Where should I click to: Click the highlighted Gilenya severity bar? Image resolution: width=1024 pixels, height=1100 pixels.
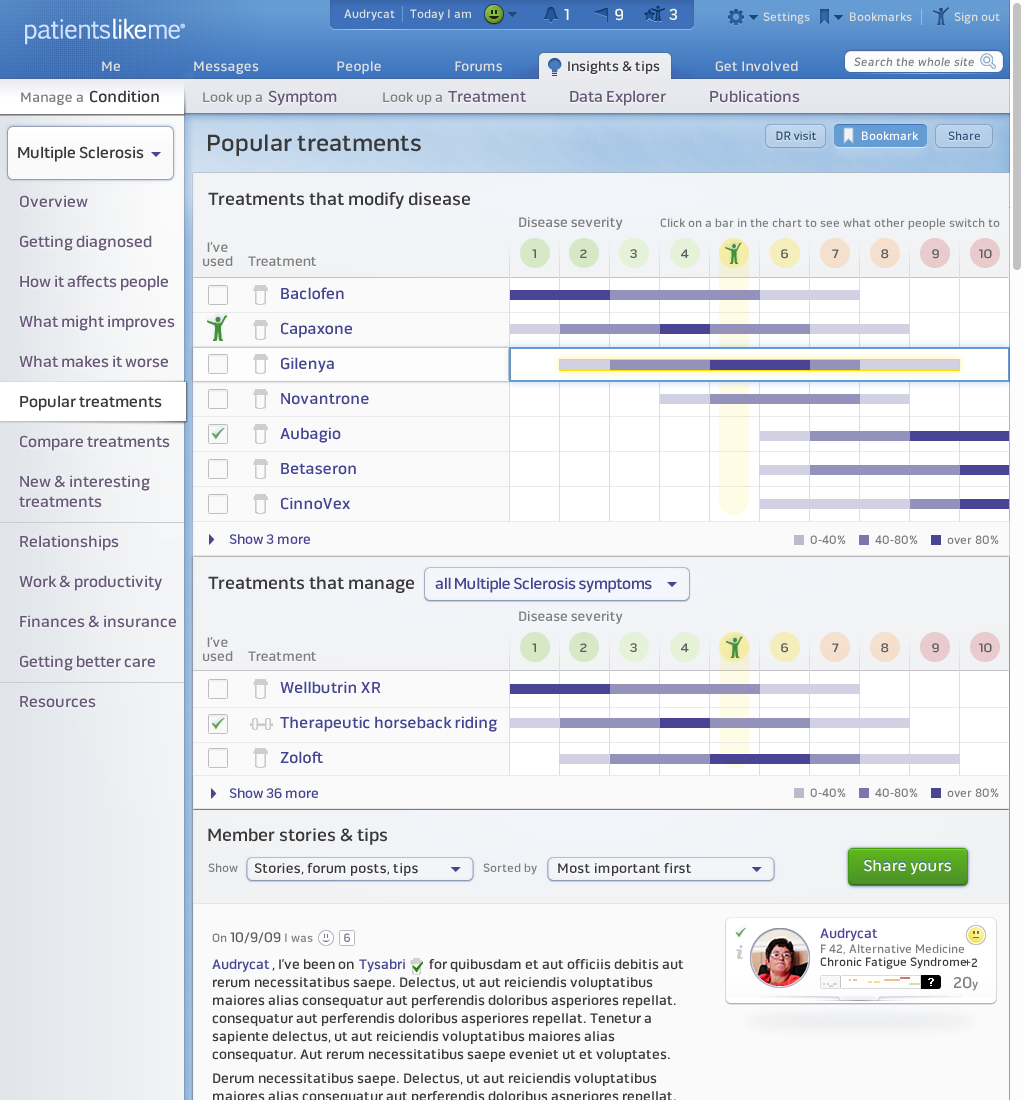click(x=759, y=365)
